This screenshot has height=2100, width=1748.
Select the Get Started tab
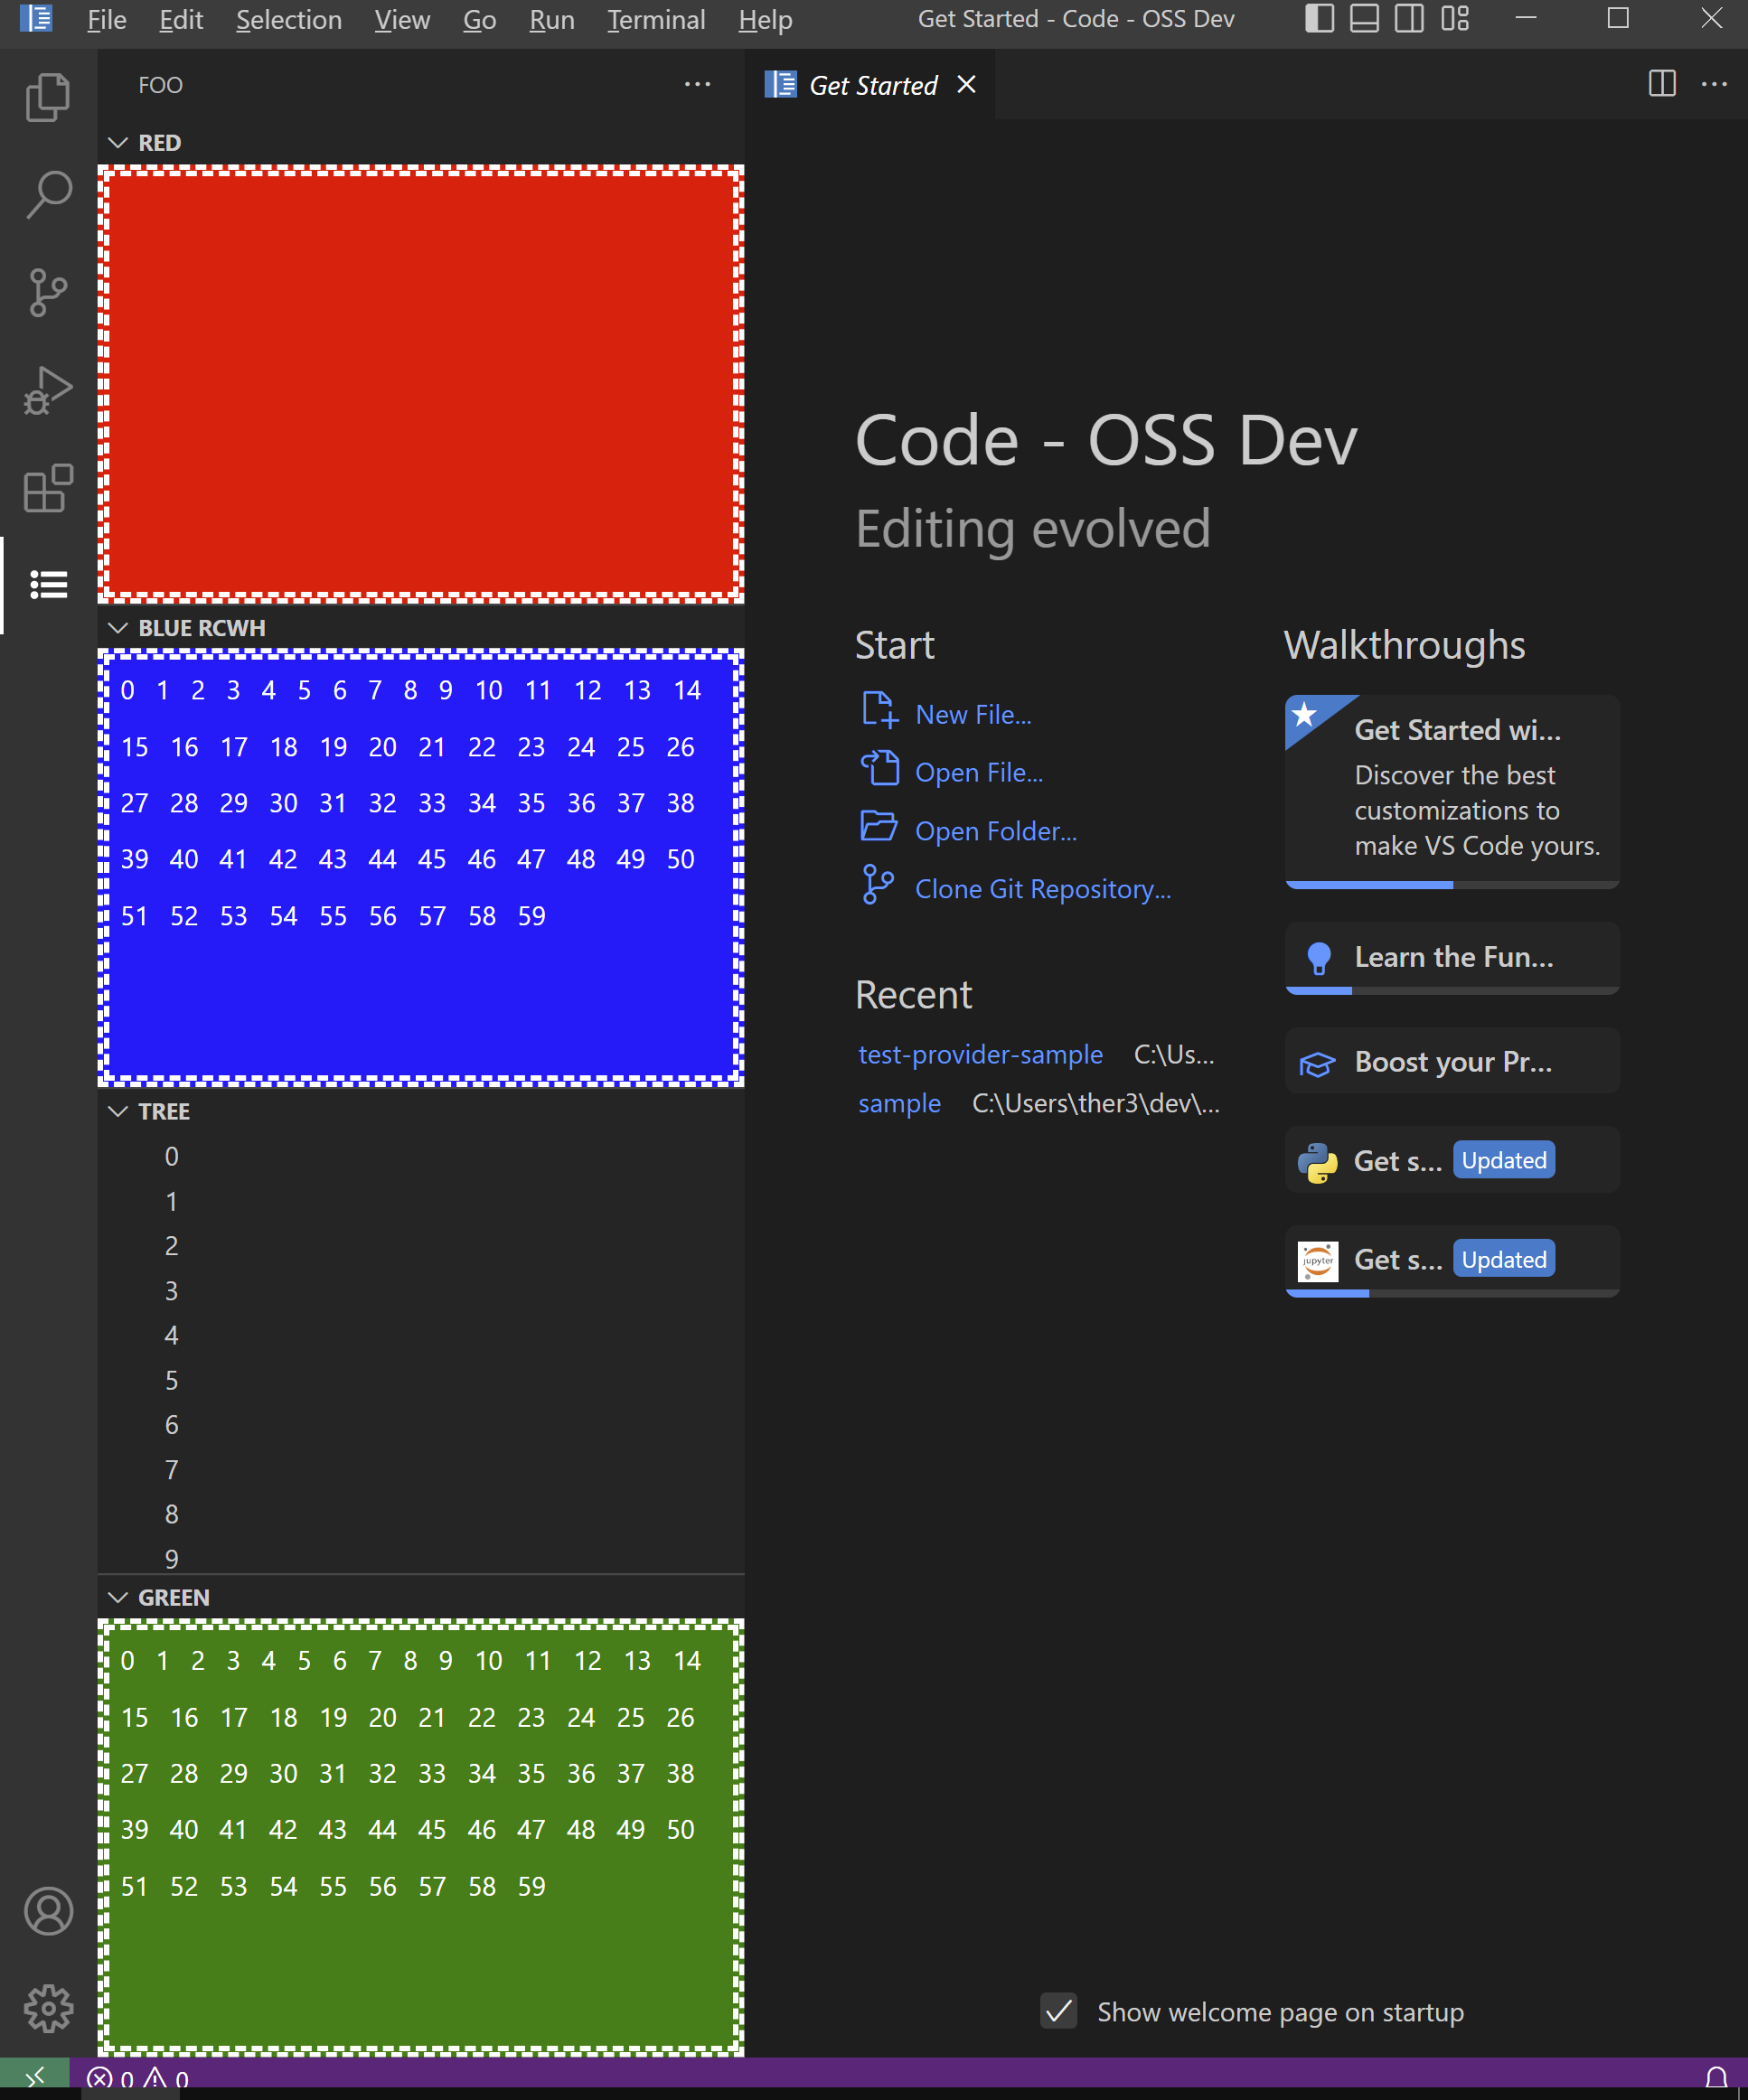870,85
